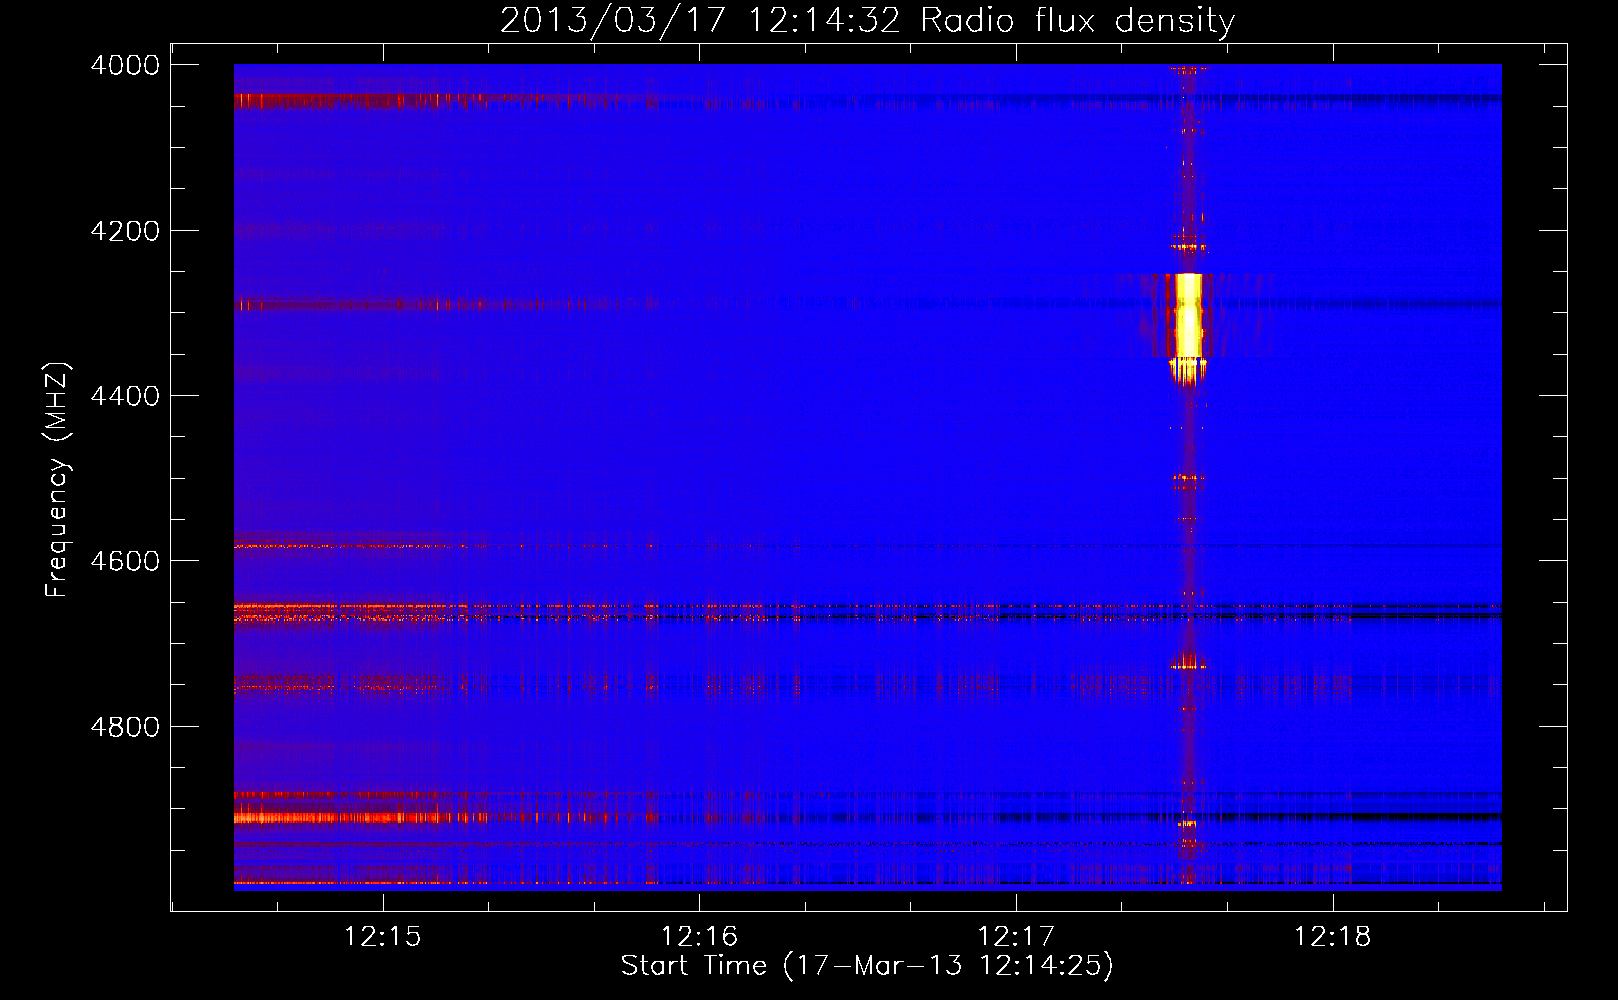Click the 12:15 time tick label

click(383, 937)
